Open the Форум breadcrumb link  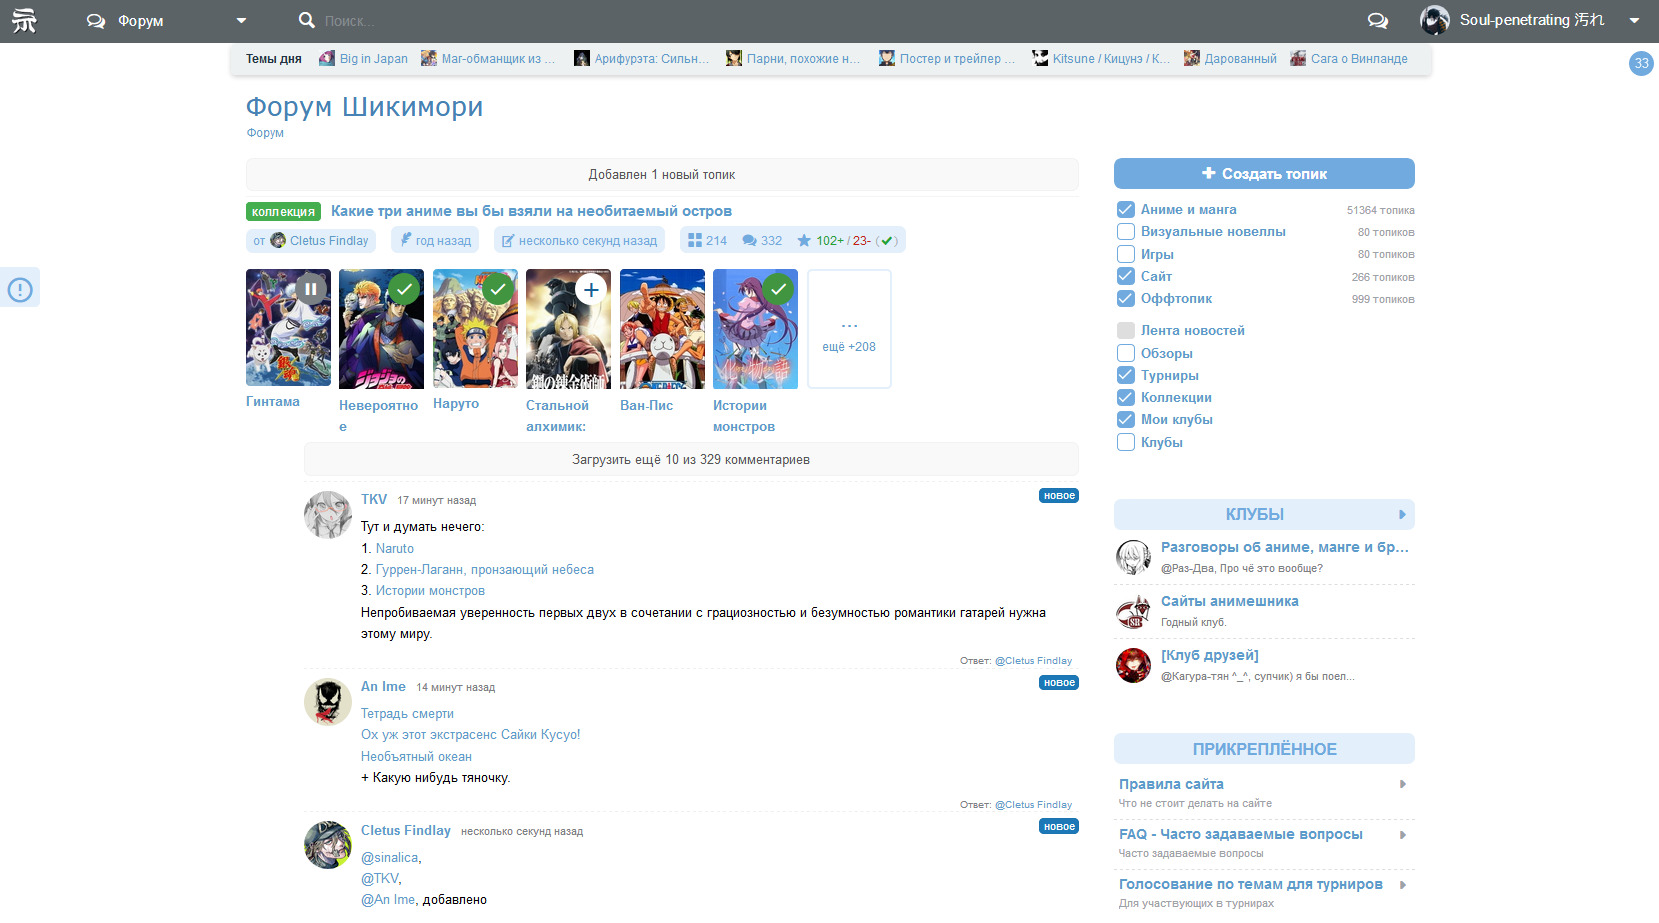(265, 132)
